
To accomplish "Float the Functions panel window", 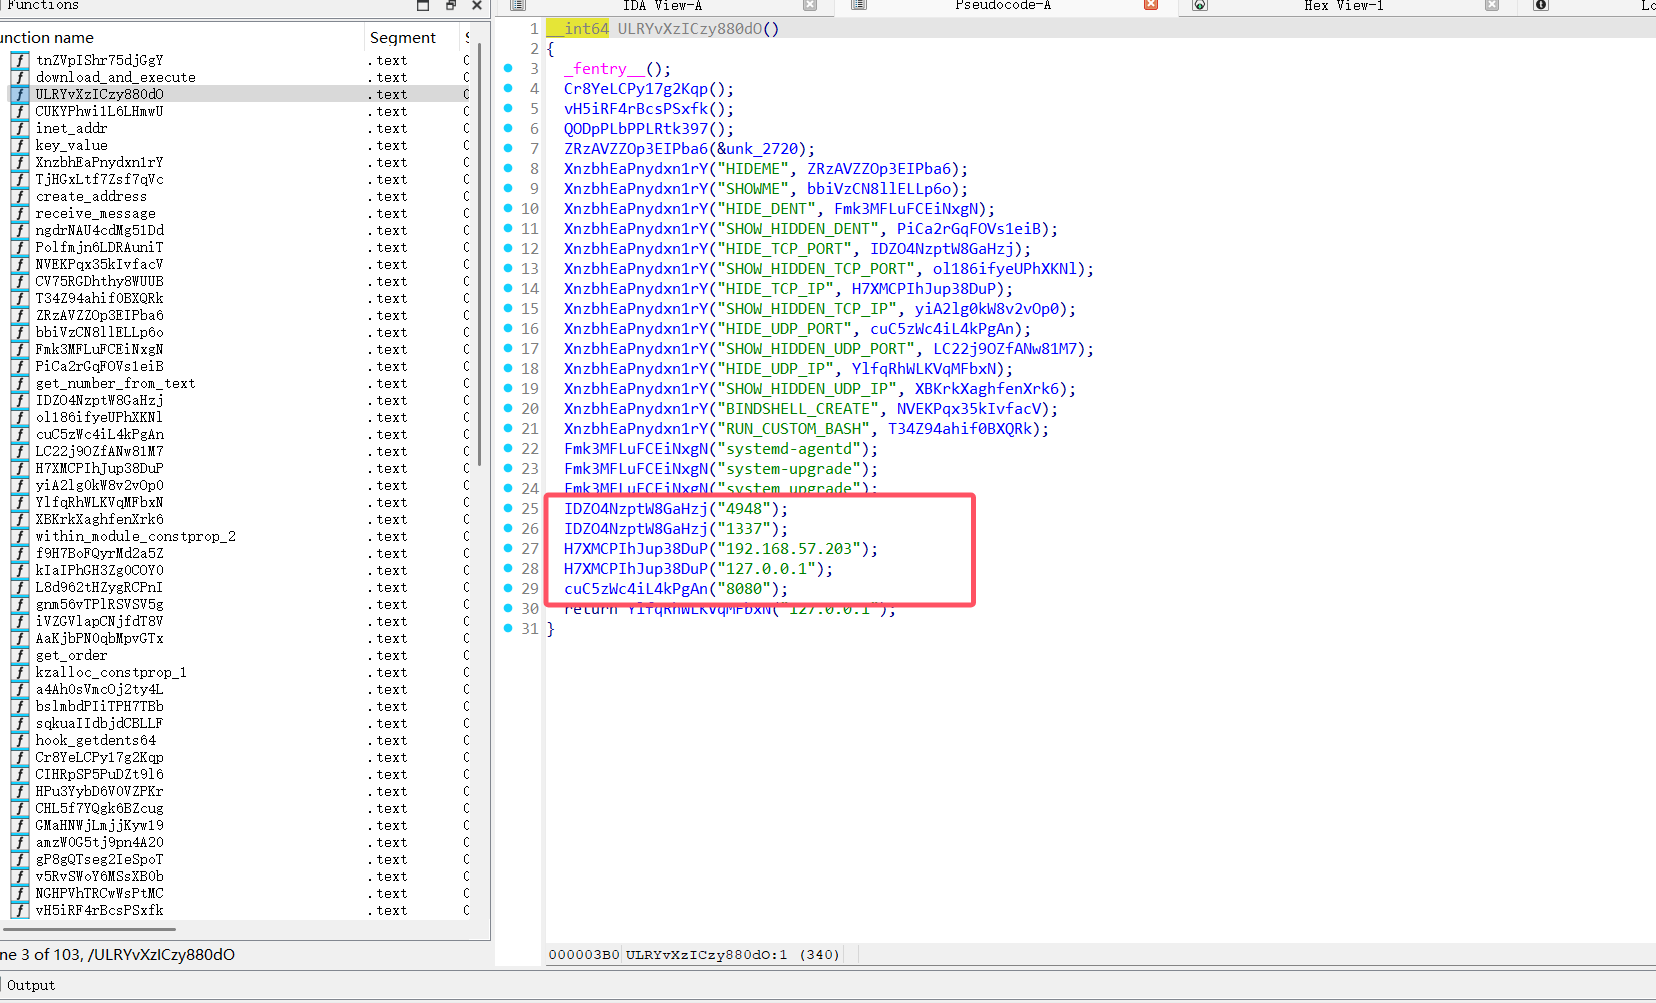I will pyautogui.click(x=423, y=5).
